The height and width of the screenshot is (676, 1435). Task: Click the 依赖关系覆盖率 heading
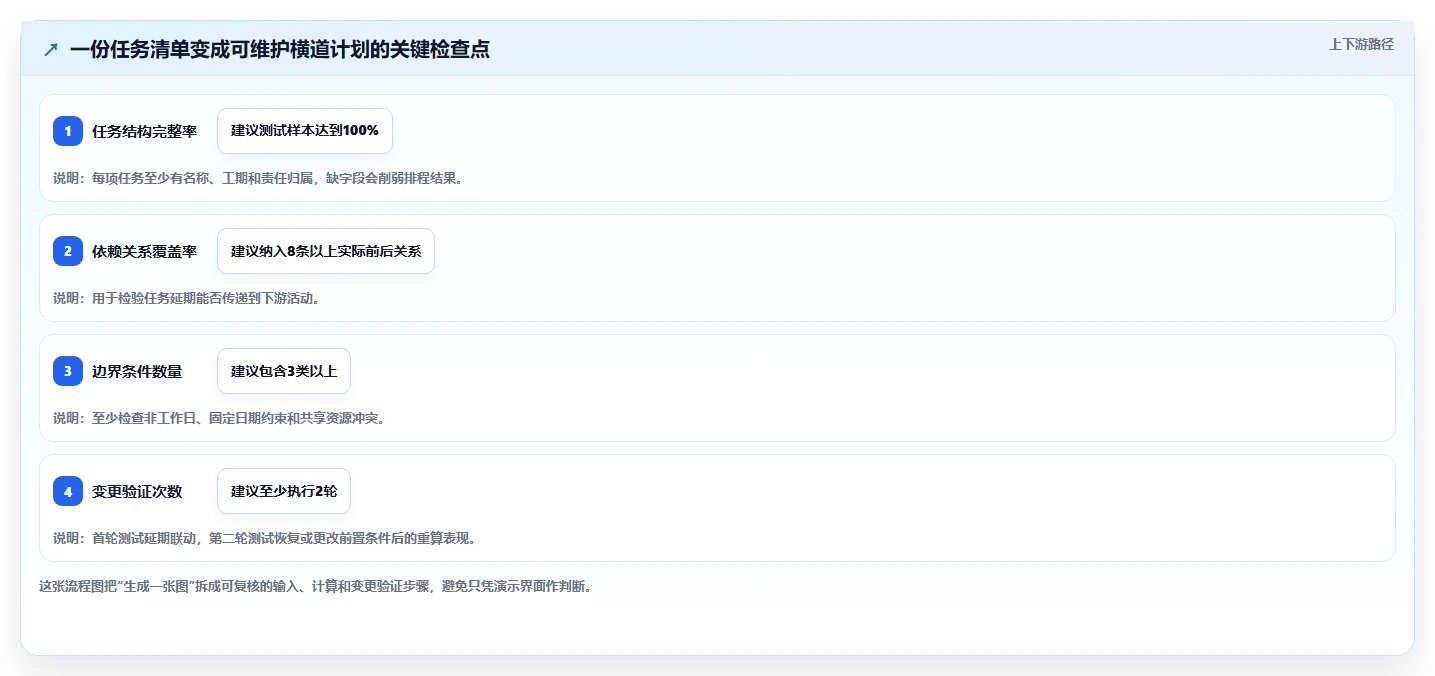click(x=145, y=251)
